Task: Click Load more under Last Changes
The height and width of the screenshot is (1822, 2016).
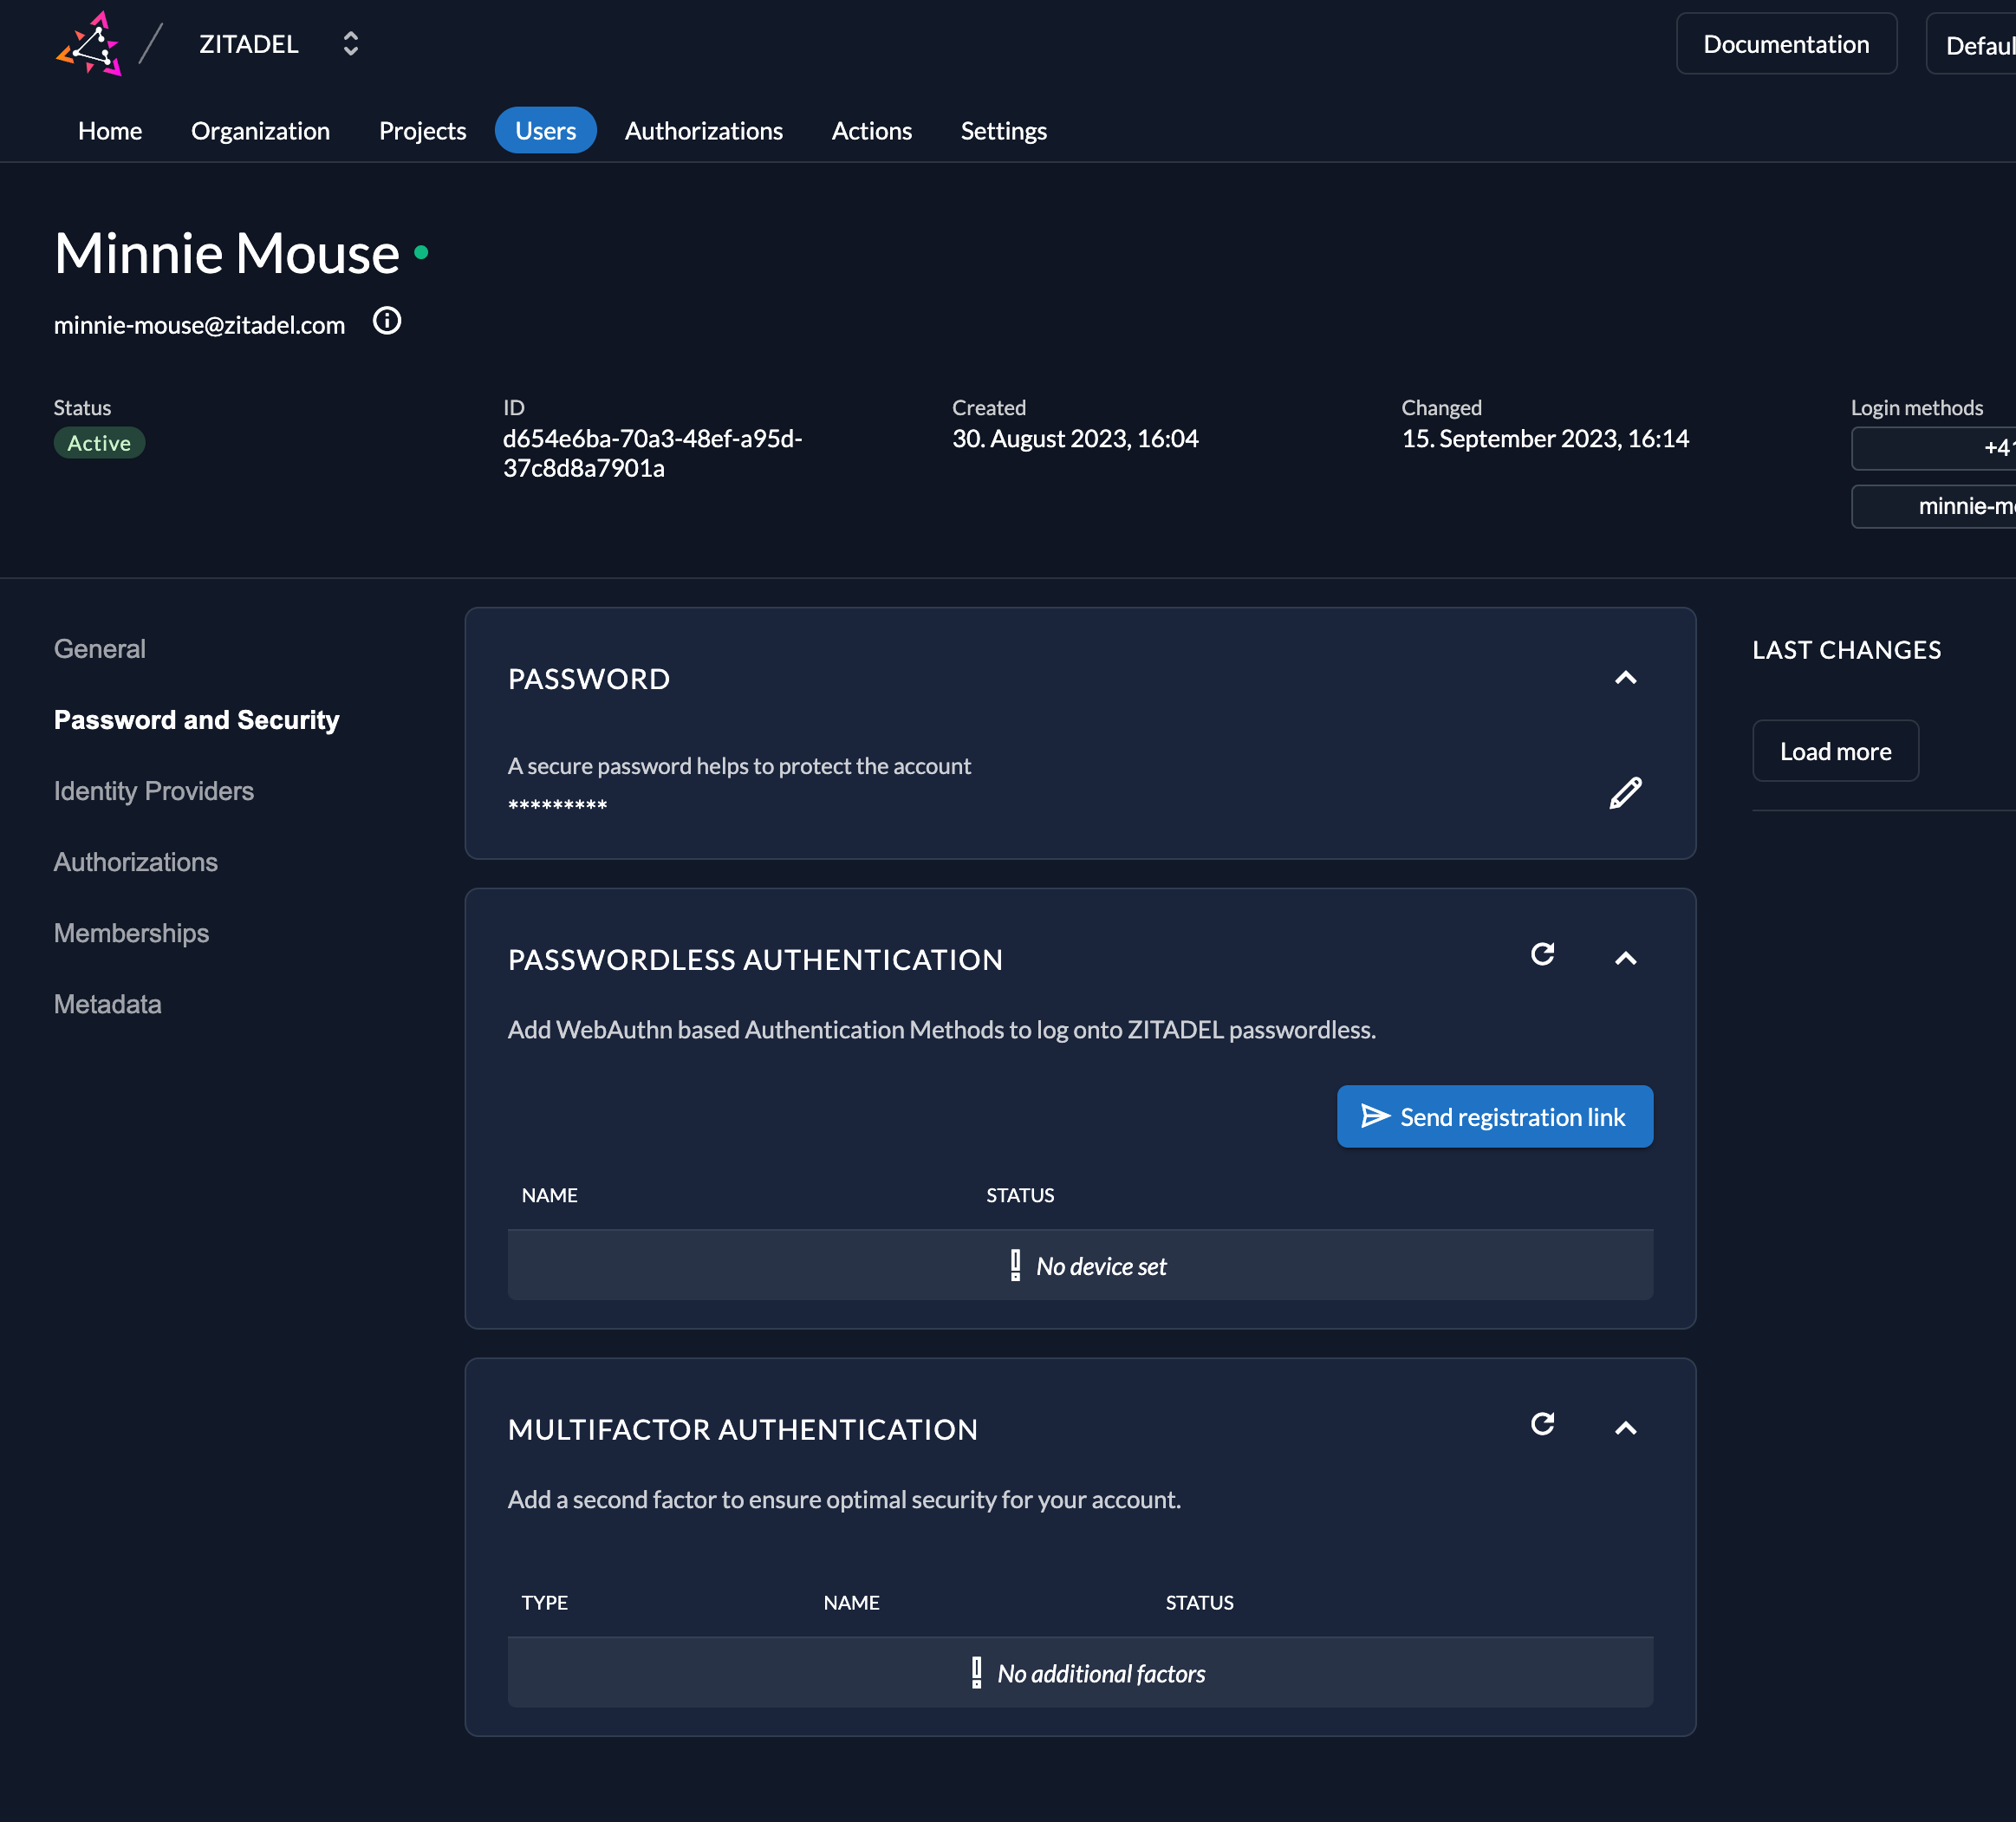Action: (1835, 751)
